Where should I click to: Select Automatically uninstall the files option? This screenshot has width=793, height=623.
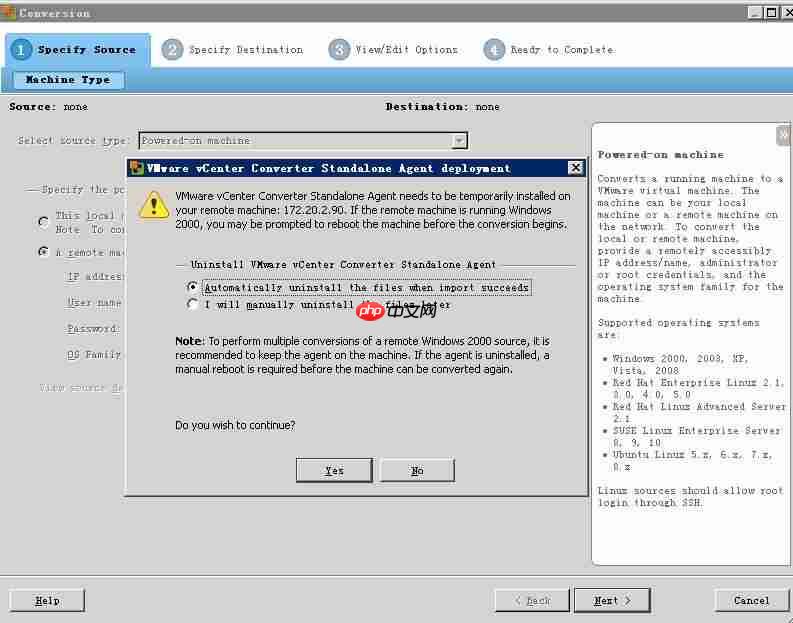[x=193, y=287]
